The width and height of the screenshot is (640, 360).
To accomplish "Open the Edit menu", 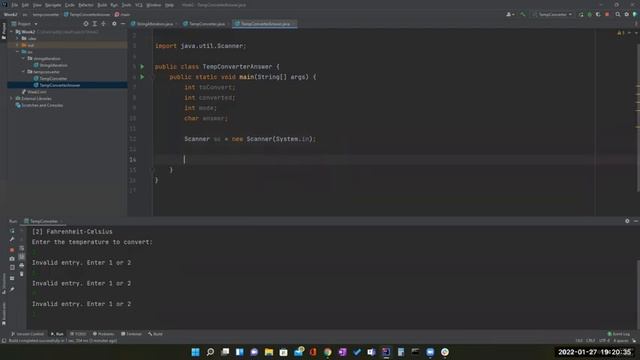I will (25, 5).
